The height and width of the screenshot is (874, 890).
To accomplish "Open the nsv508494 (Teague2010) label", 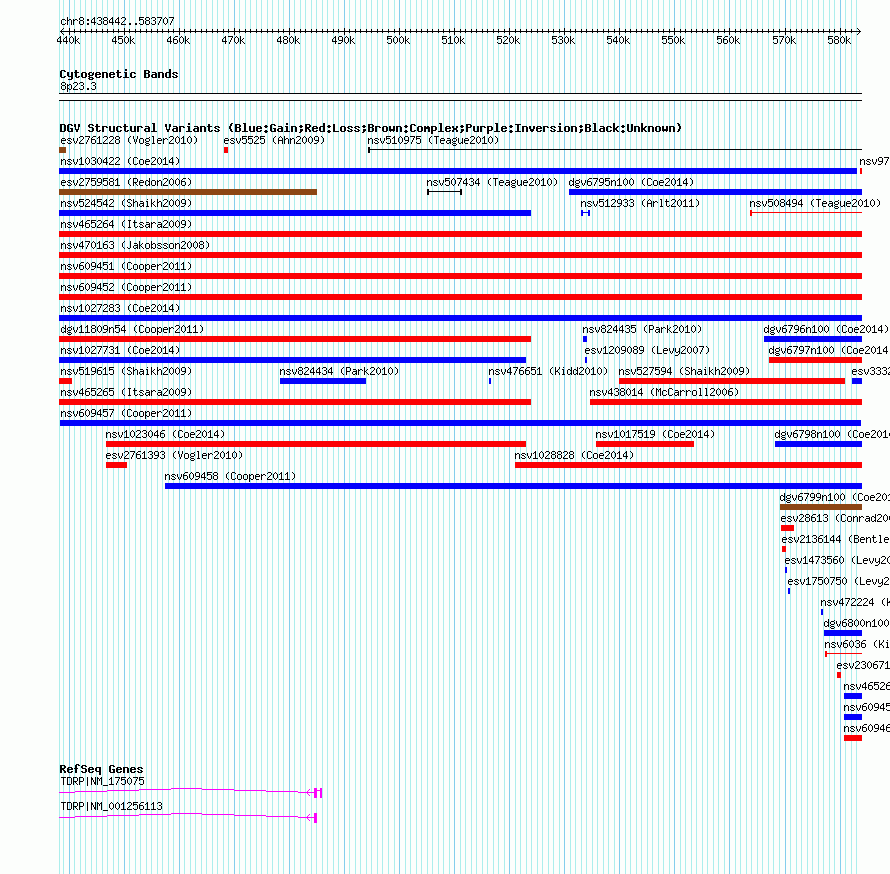I will pyautogui.click(x=815, y=203).
